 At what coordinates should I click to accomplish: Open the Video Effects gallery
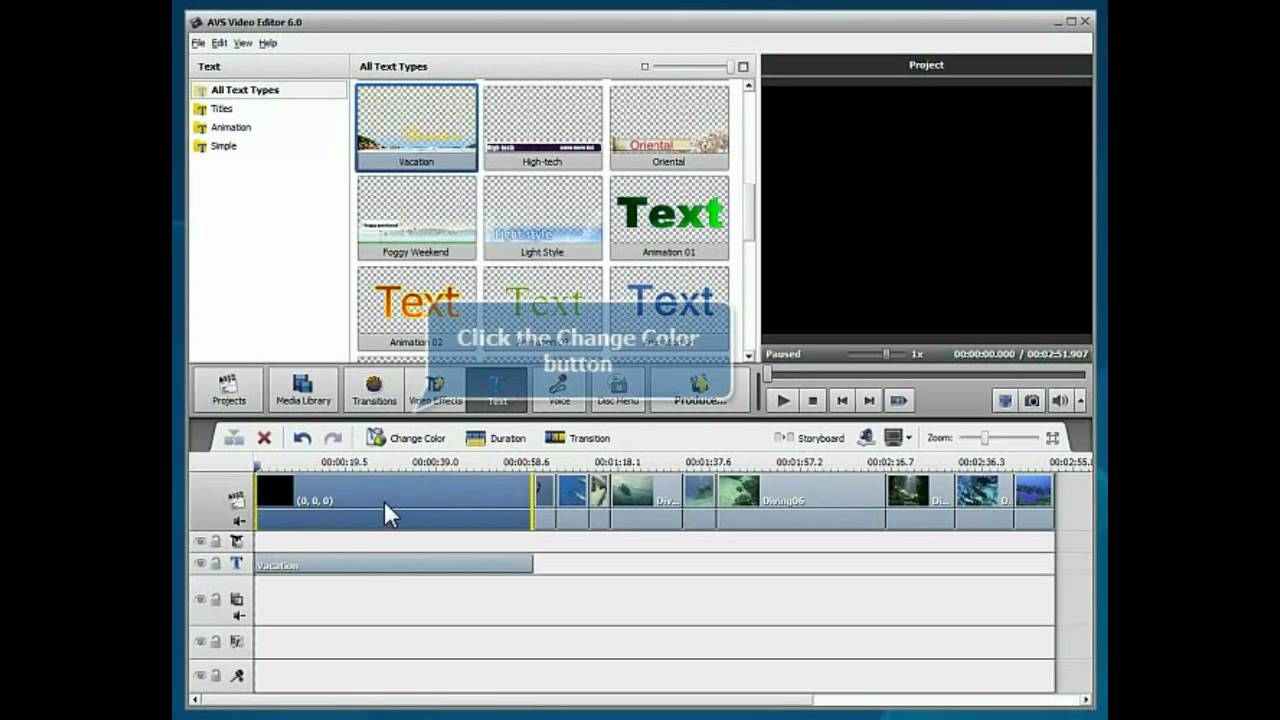[x=435, y=389]
